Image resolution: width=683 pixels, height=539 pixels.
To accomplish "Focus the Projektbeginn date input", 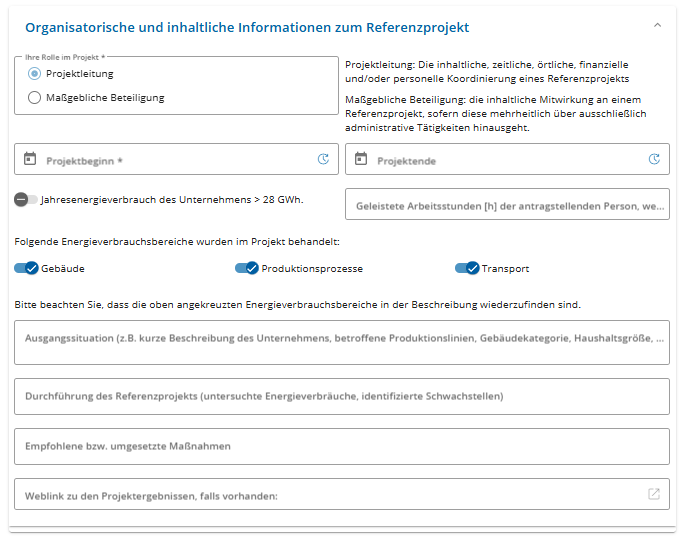I will tap(176, 159).
